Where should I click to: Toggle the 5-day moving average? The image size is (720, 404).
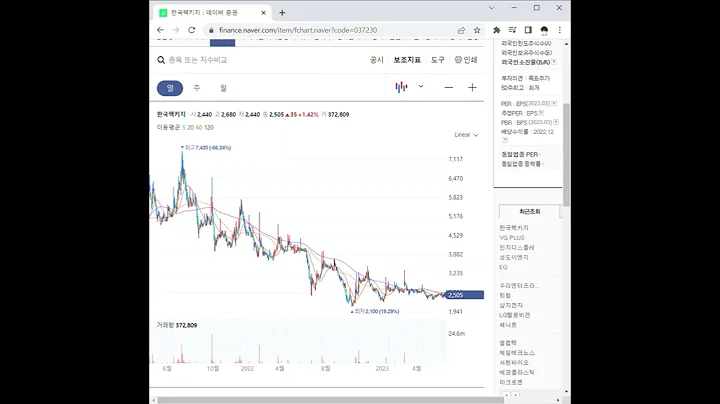click(x=184, y=128)
